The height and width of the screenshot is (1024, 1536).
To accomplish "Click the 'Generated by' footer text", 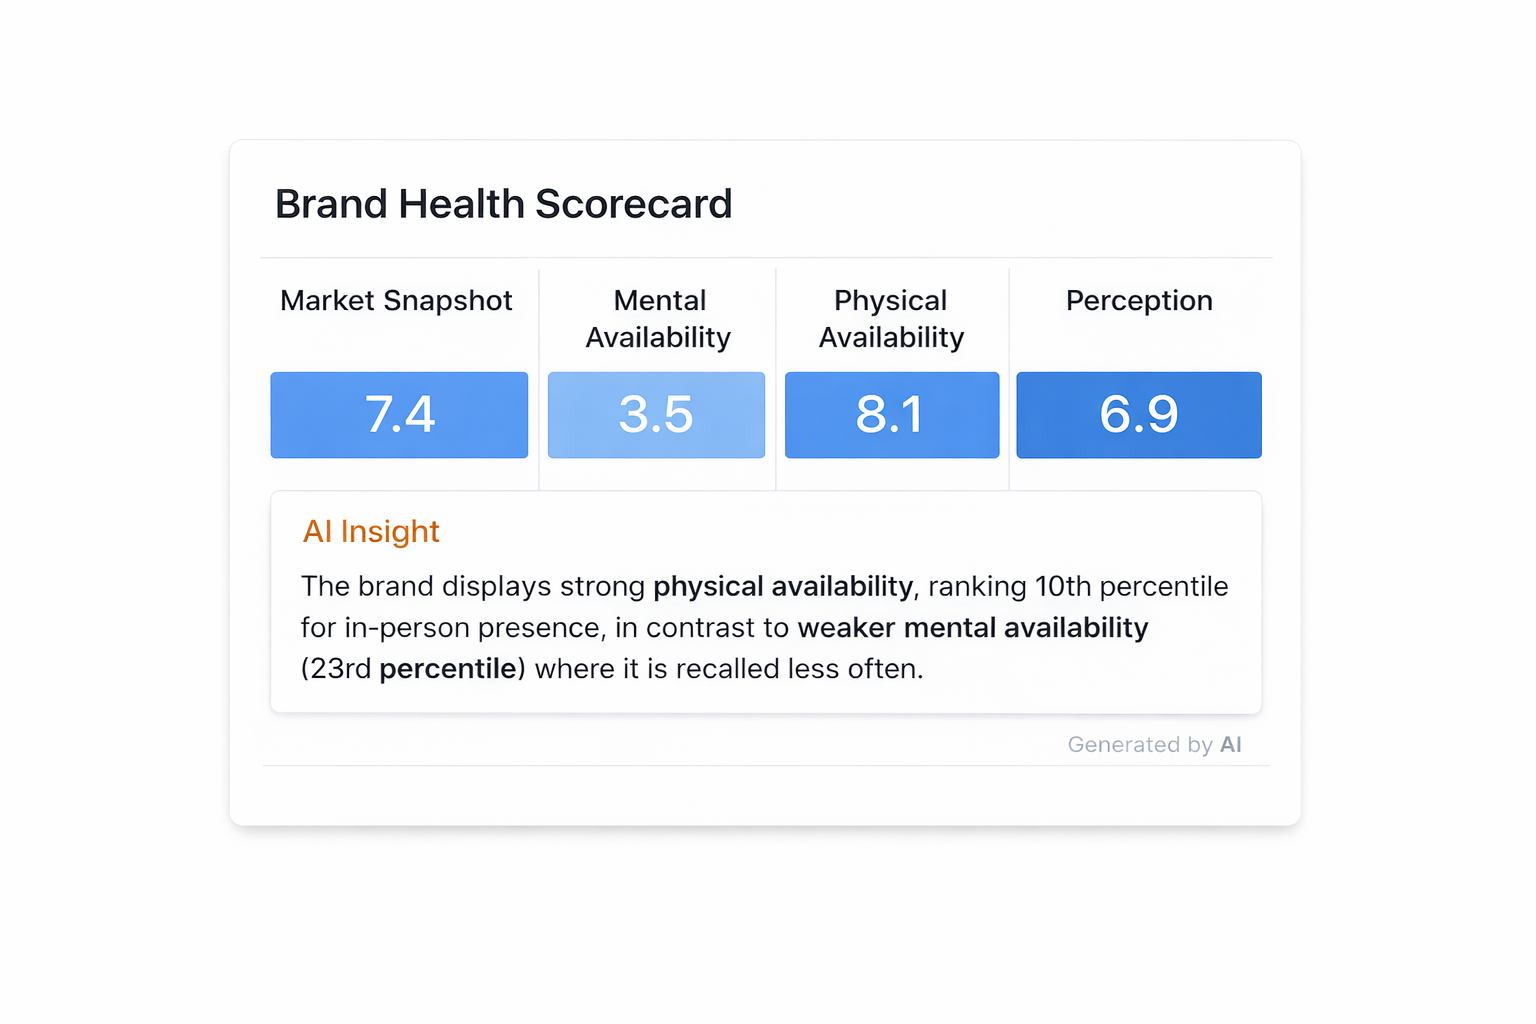I will point(1139,745).
